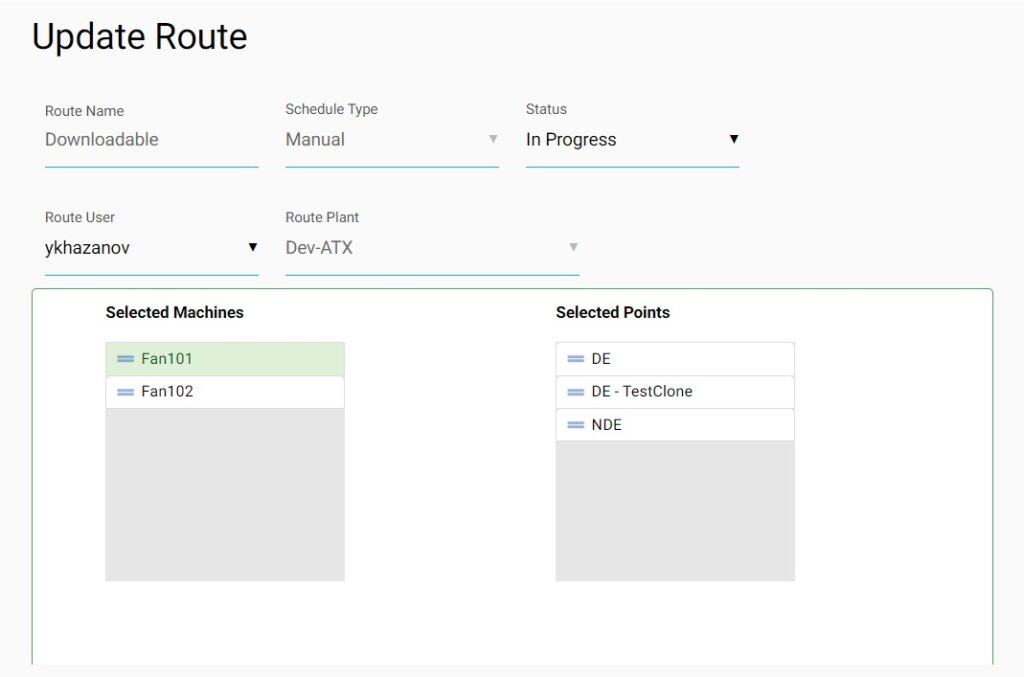The height and width of the screenshot is (677, 1024).
Task: Open the Status dropdown arrow
Action: click(x=733, y=140)
